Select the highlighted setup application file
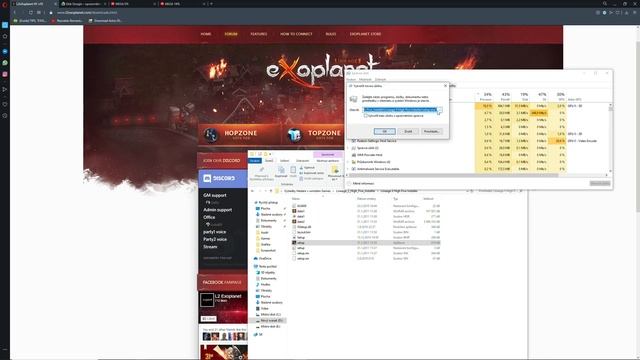Viewport: 640px width, 360px height. (366, 242)
